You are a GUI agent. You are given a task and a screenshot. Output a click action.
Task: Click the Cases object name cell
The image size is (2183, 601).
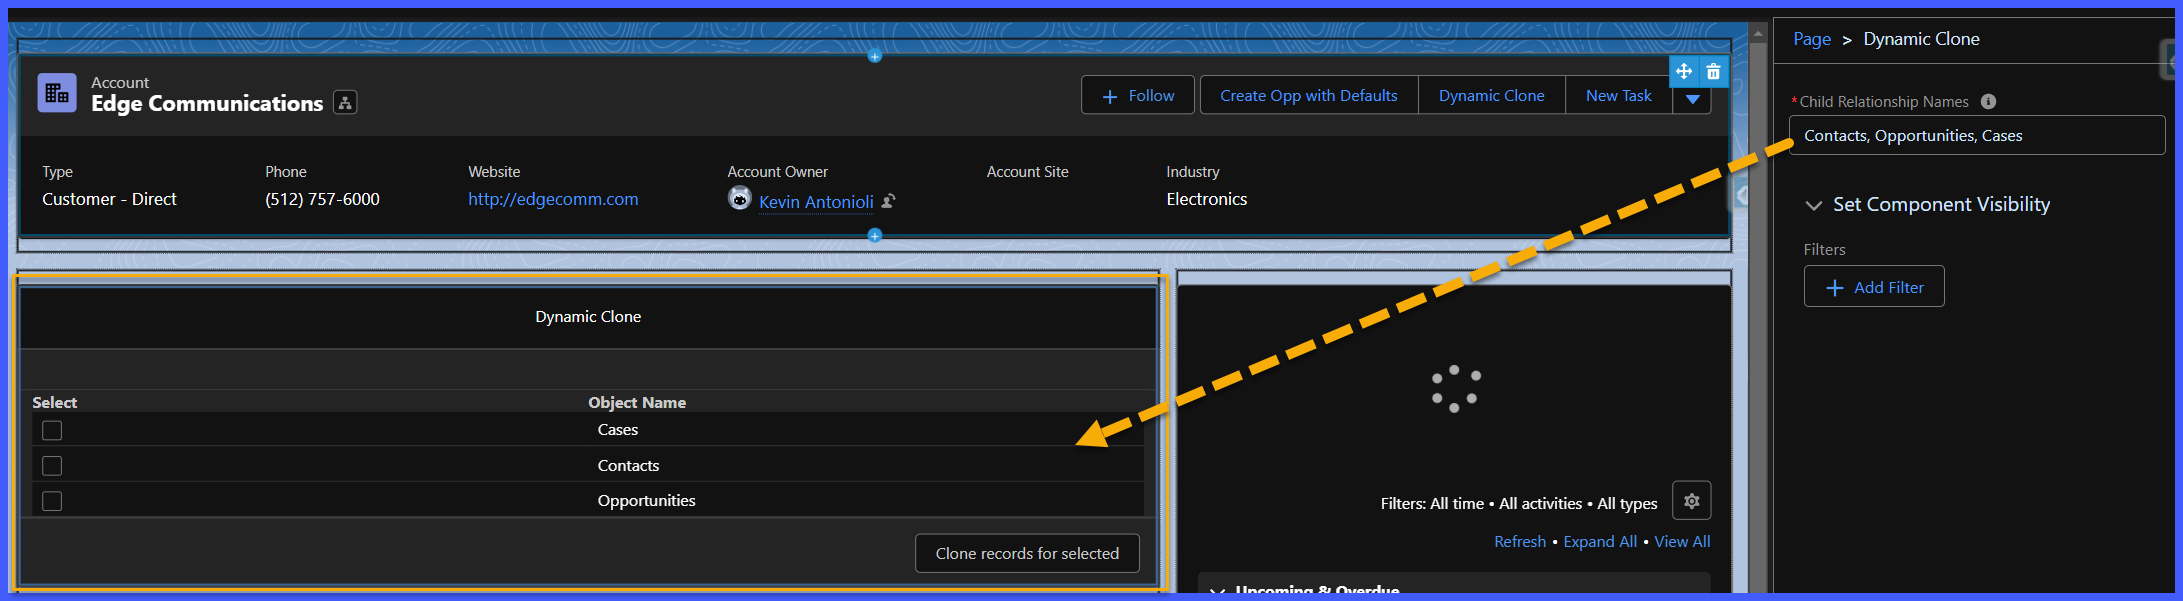(x=618, y=429)
